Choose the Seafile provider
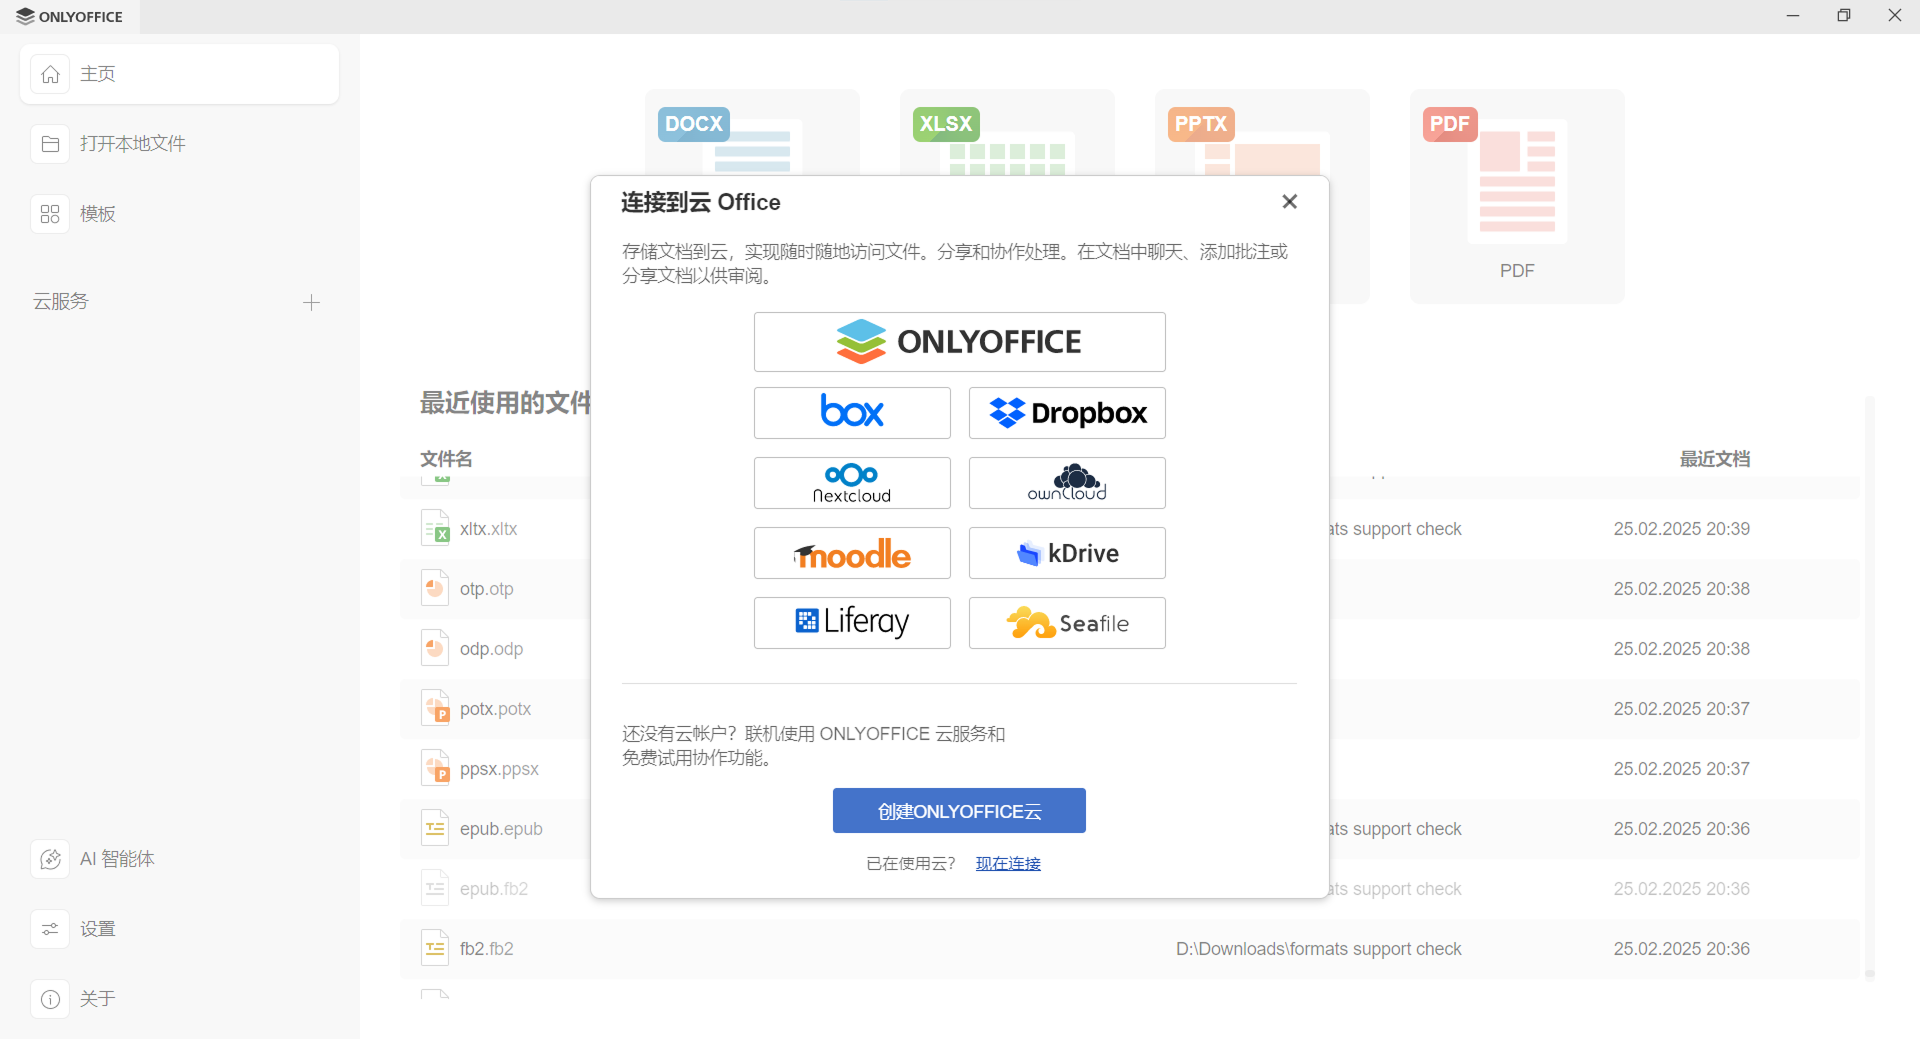This screenshot has height=1039, width=1920. click(1066, 622)
